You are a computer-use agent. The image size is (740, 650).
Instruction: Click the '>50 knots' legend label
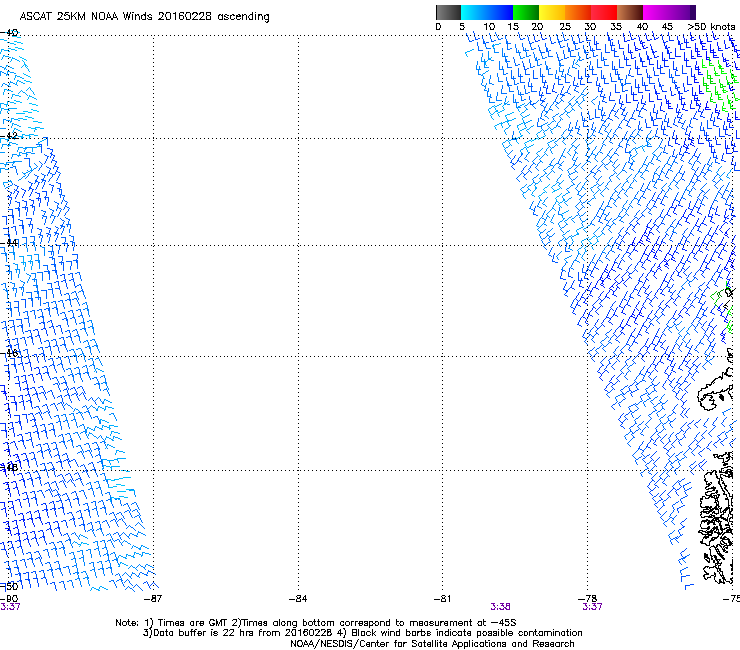(711, 27)
